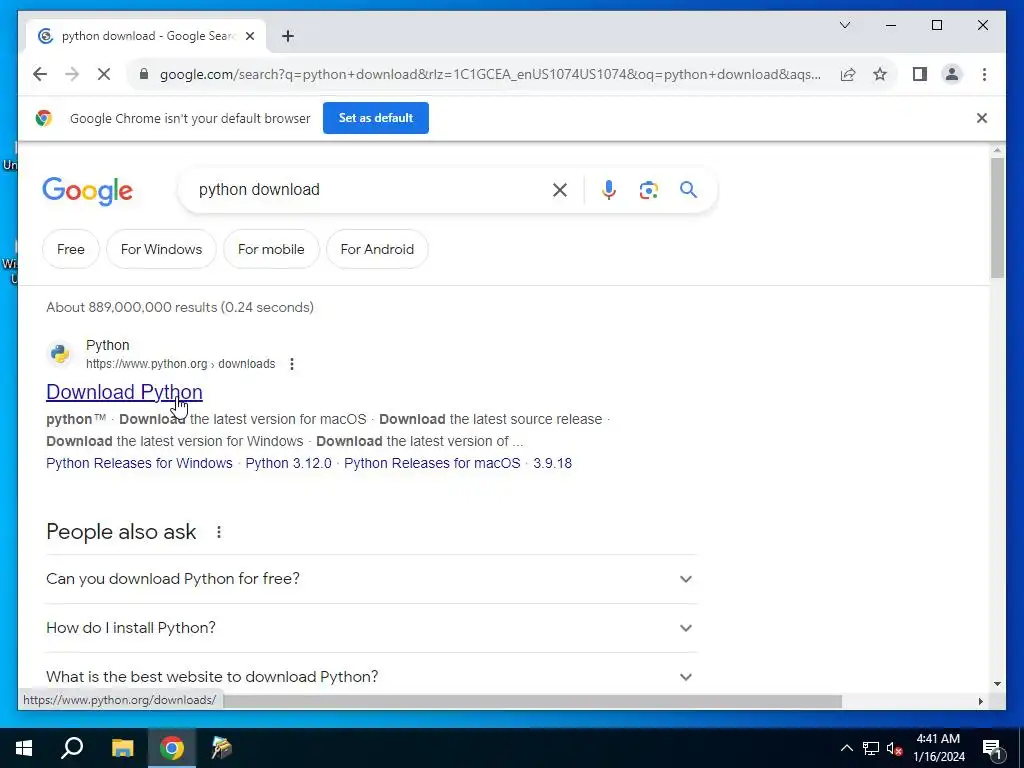Viewport: 1024px width, 768px height.
Task: Open File Explorer from taskbar
Action: point(122,748)
